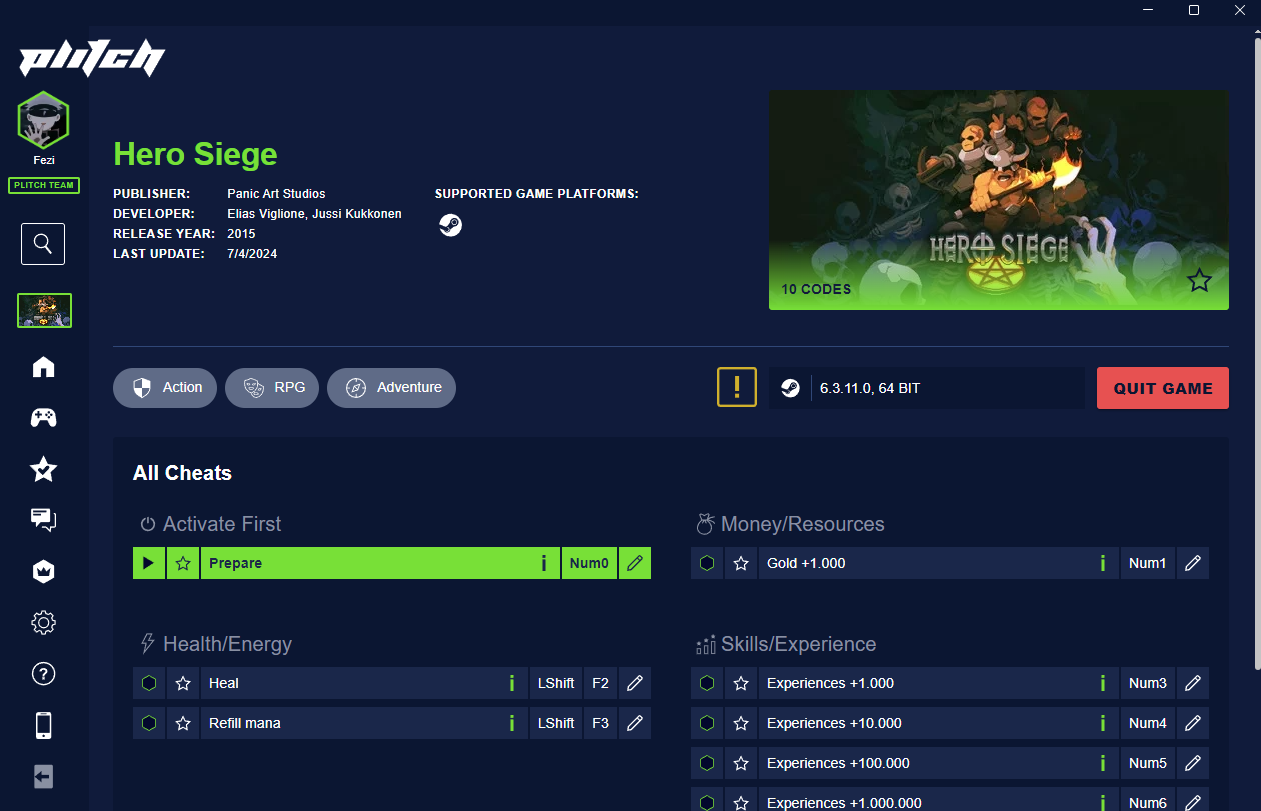Favorite the Experiences +100.000 cheat
The image size is (1261, 811).
coord(741,763)
